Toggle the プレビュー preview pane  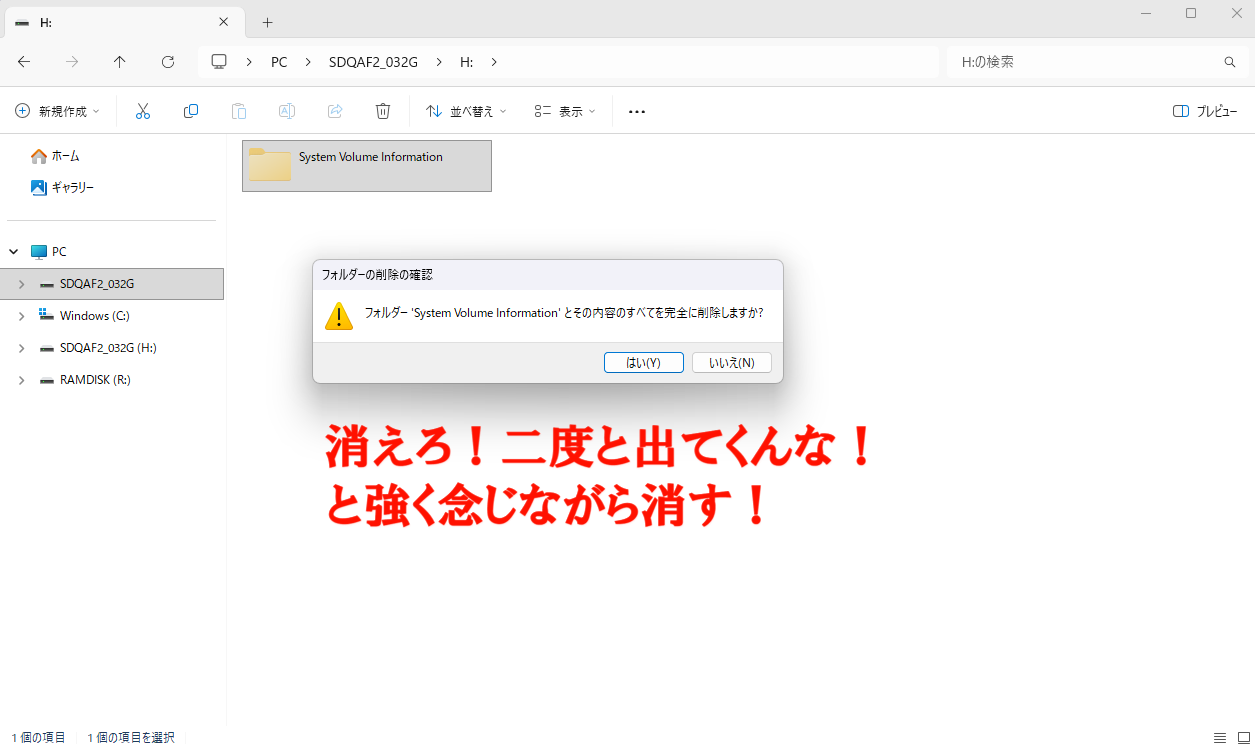click(x=1205, y=111)
